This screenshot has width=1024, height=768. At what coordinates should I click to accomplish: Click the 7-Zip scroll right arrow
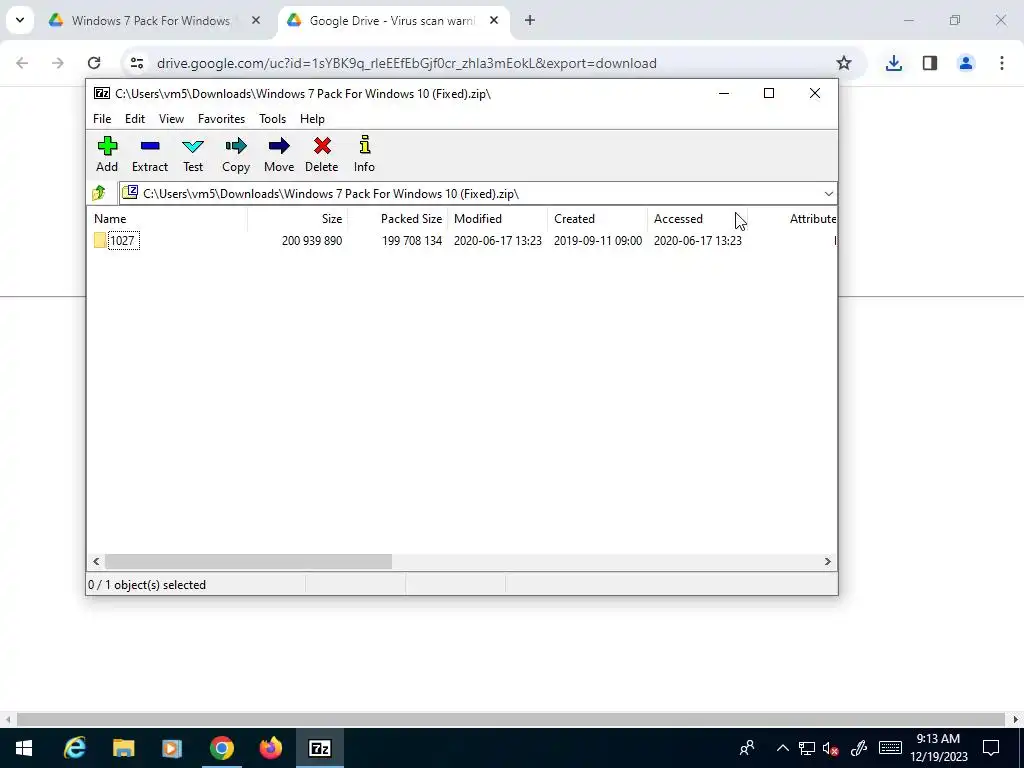(827, 562)
